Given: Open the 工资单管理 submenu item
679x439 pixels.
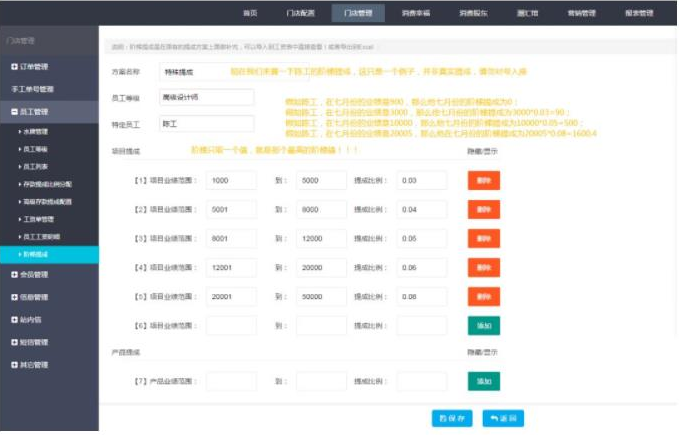Looking at the screenshot, I should [x=40, y=219].
